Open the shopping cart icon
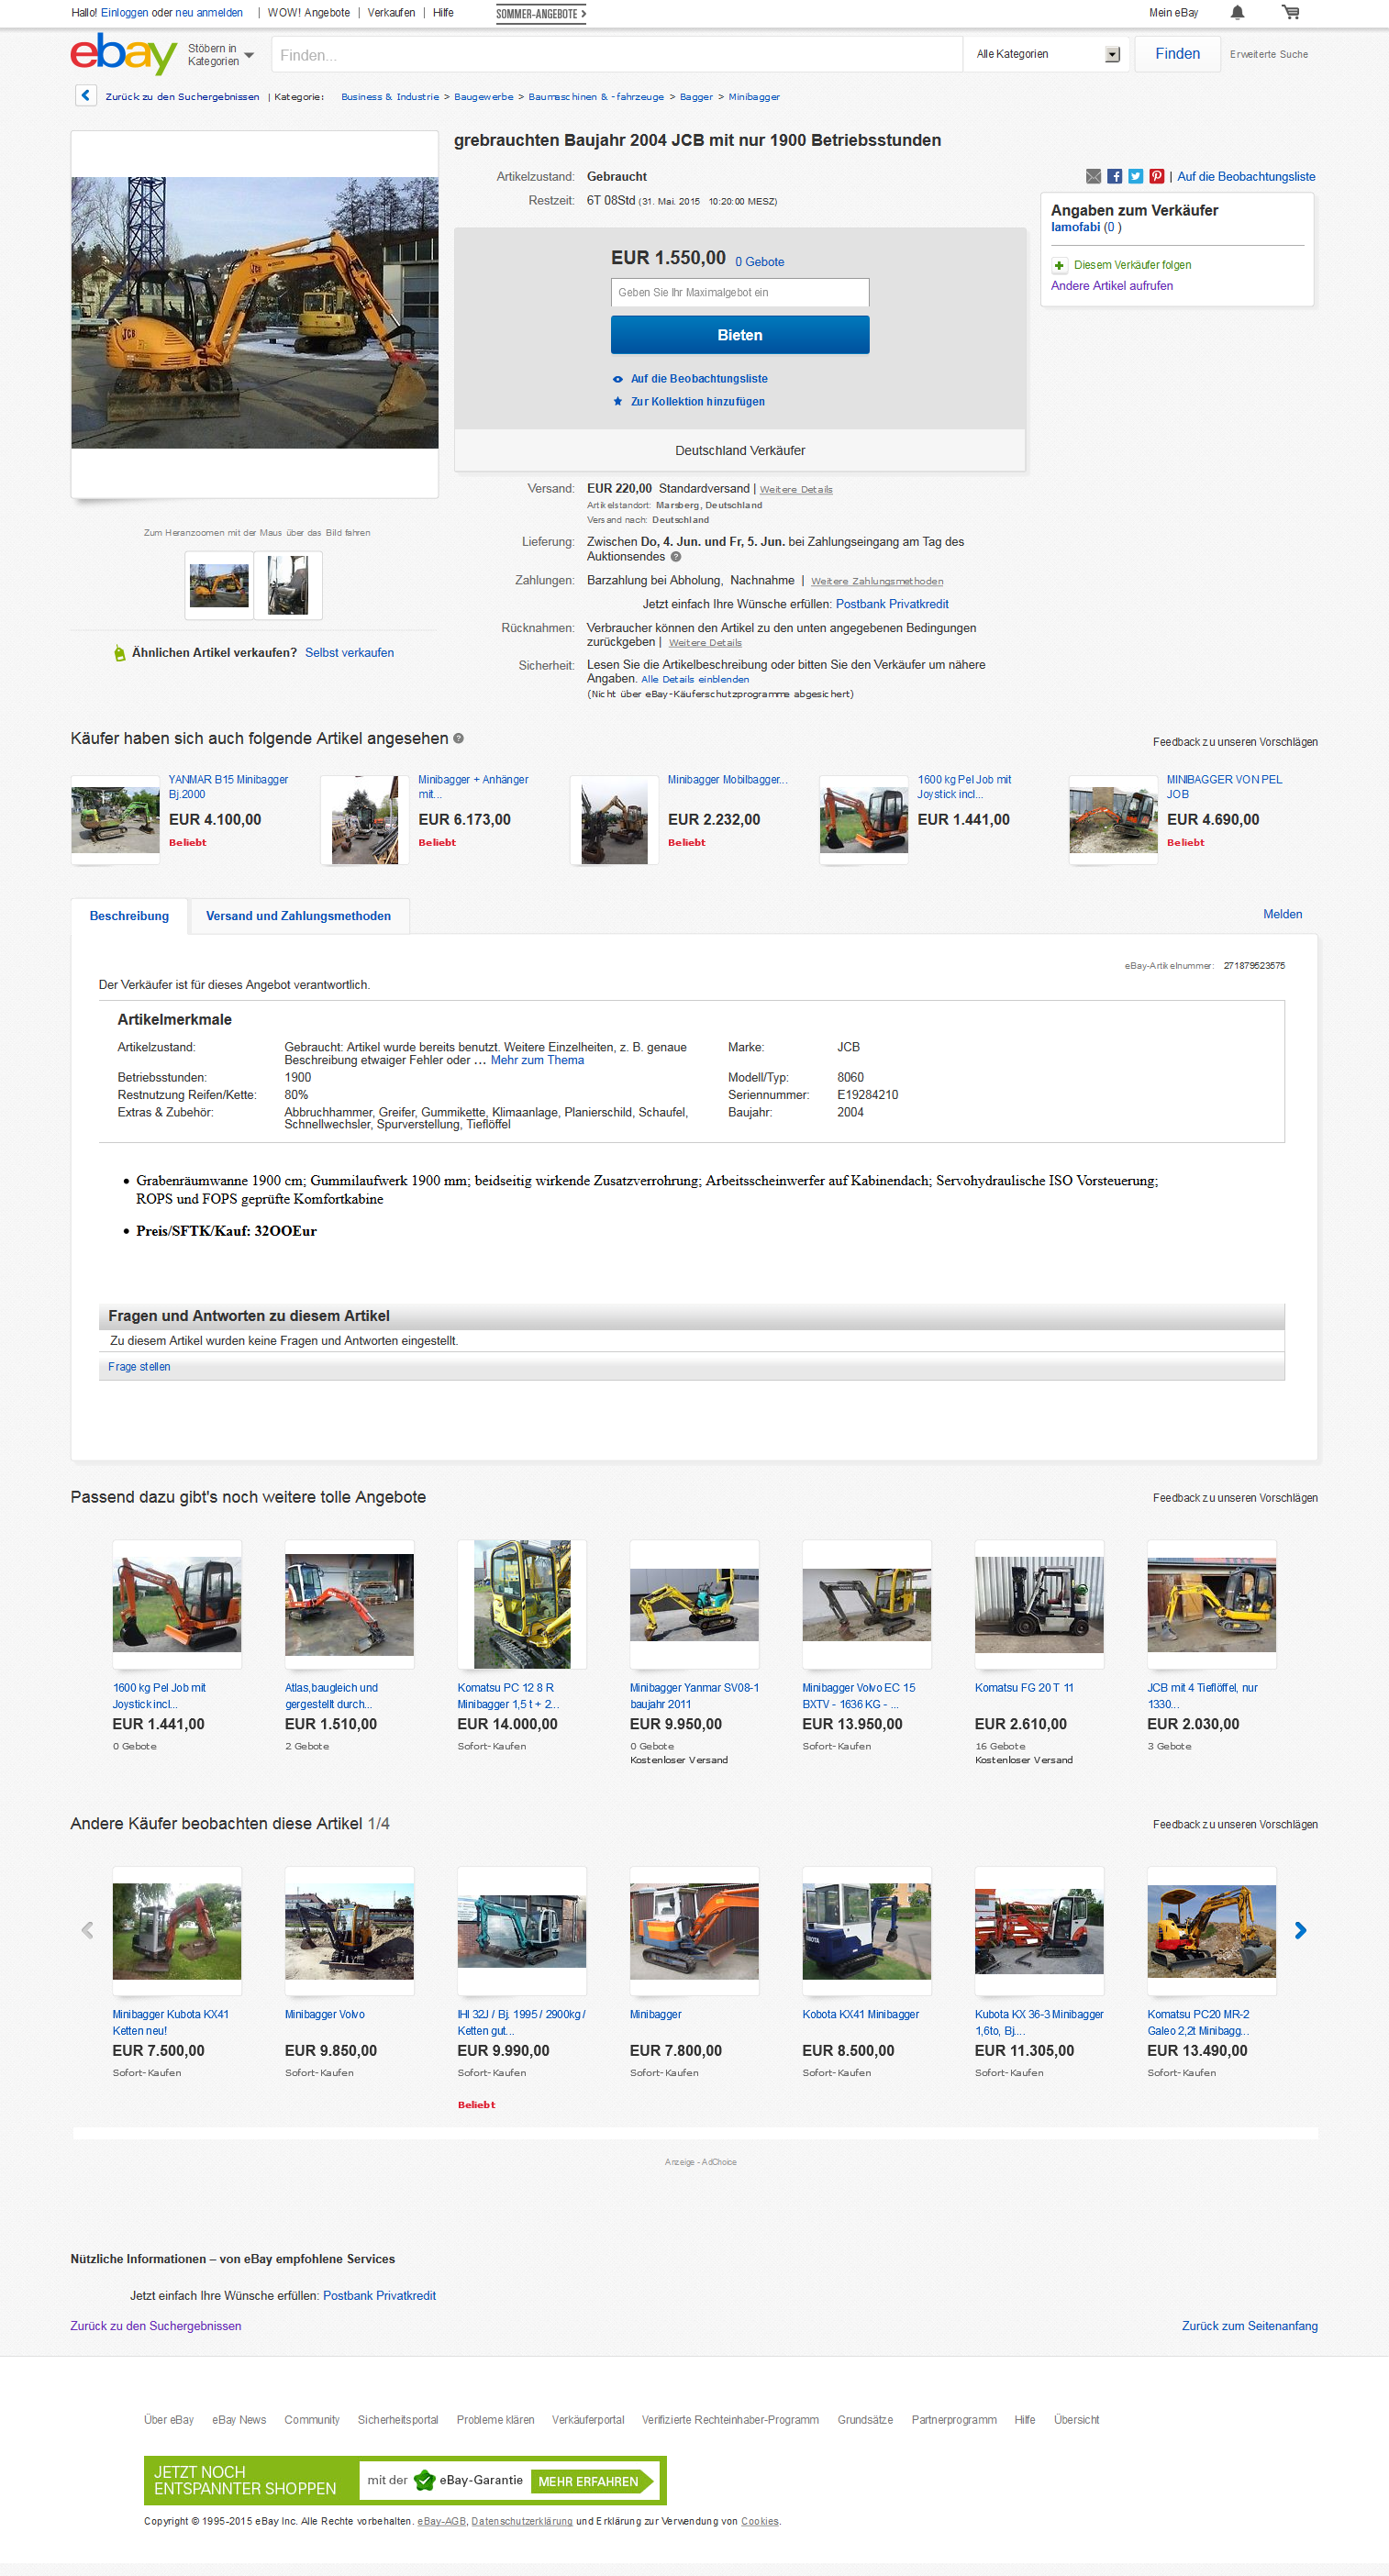 (1291, 13)
